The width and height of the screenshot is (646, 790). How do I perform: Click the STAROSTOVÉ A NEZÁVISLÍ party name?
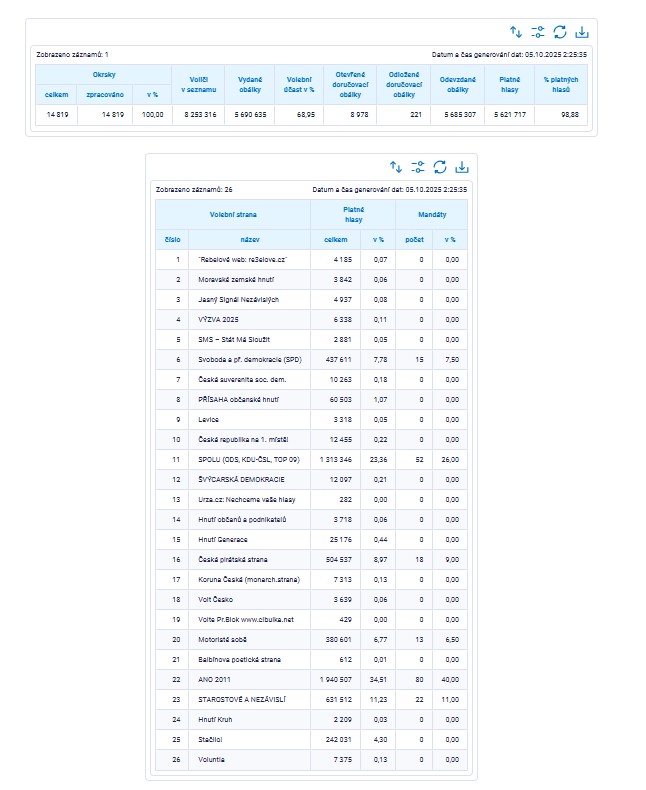241,701
